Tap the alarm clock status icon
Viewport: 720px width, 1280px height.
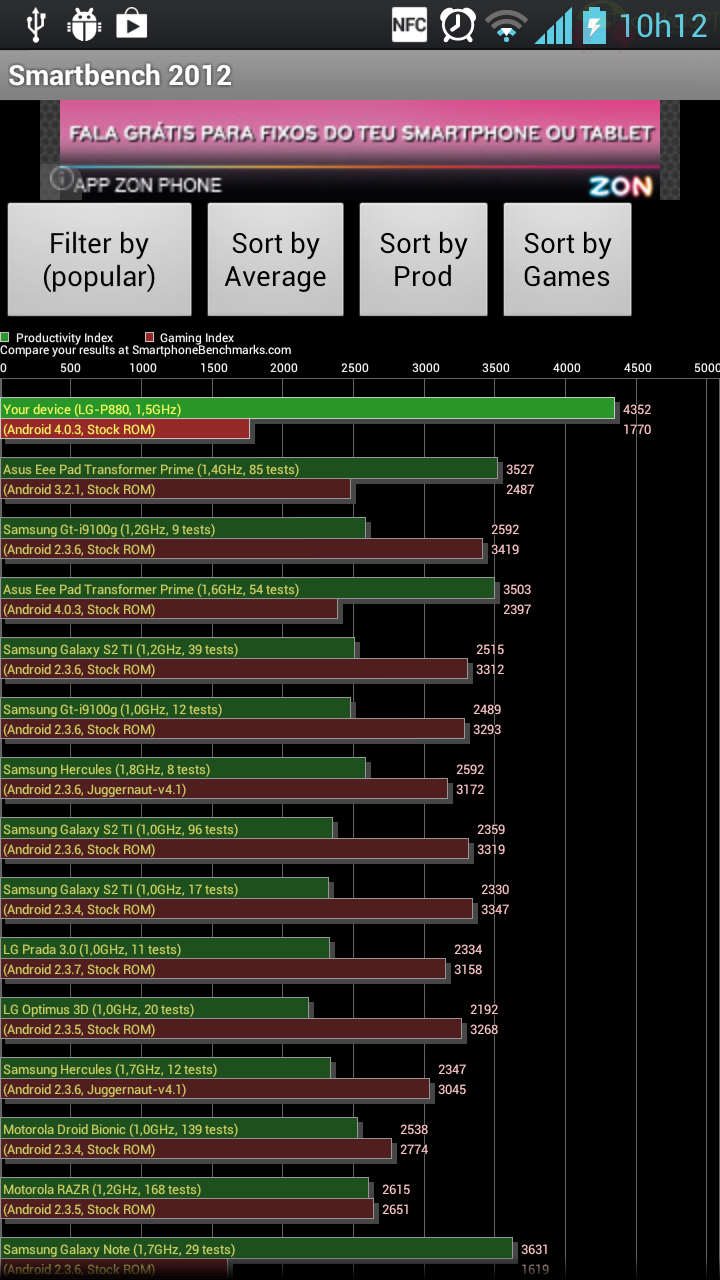[x=458, y=25]
